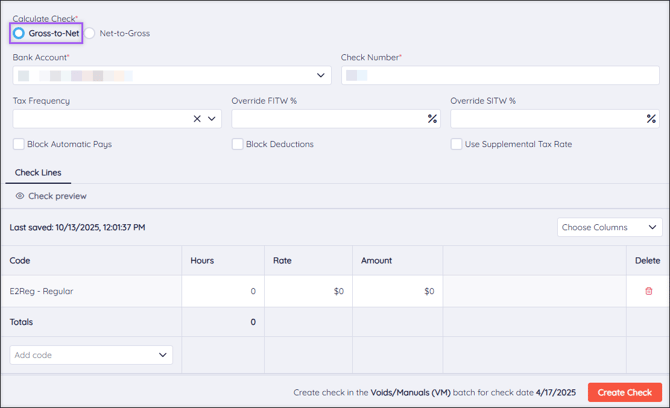670x408 pixels.
Task: Click the Voids/Manuals (VM) batch text
Action: tap(410, 392)
